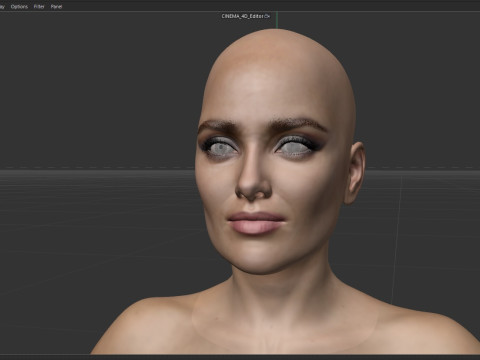Click the CINEMA_4D_Editor camera label
This screenshot has width=480, height=360.
[x=243, y=16]
